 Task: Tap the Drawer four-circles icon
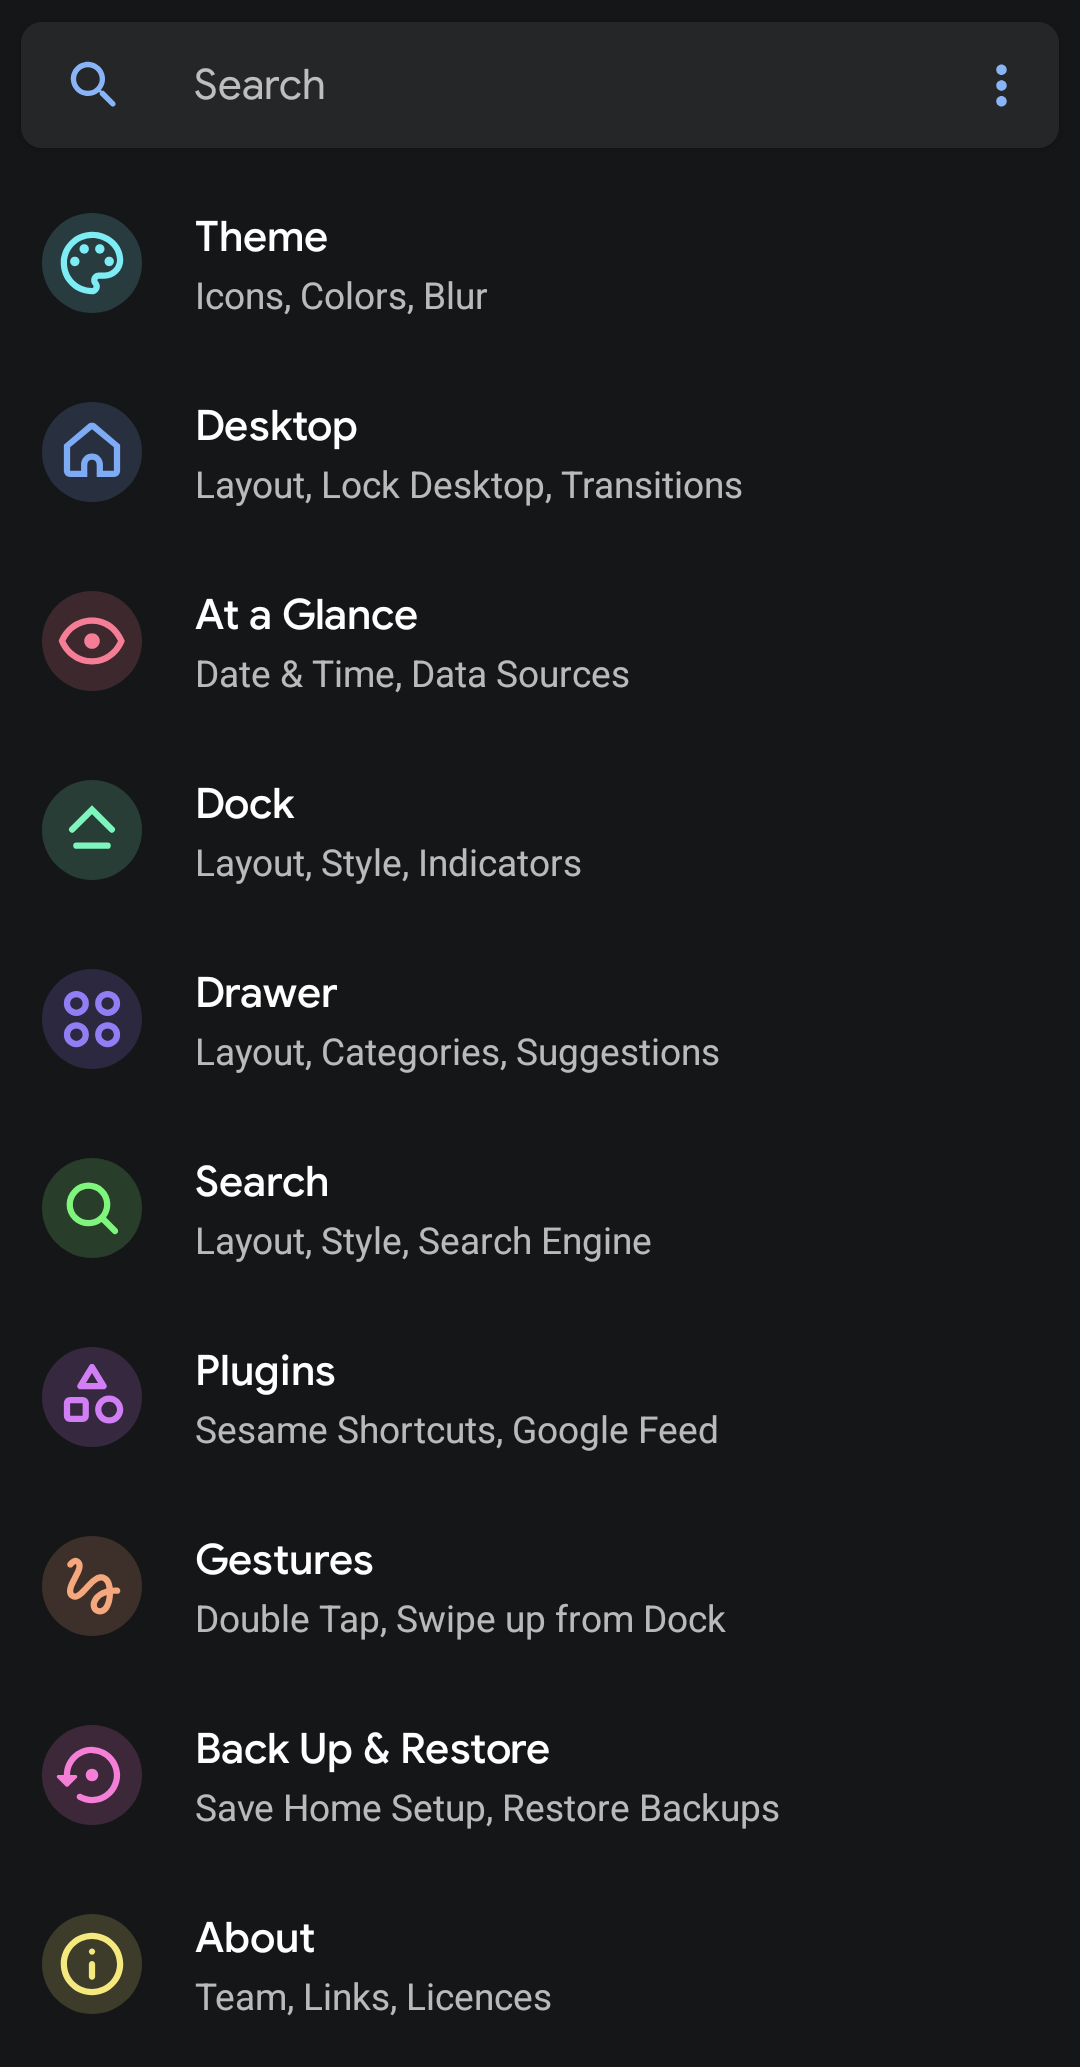click(92, 1019)
